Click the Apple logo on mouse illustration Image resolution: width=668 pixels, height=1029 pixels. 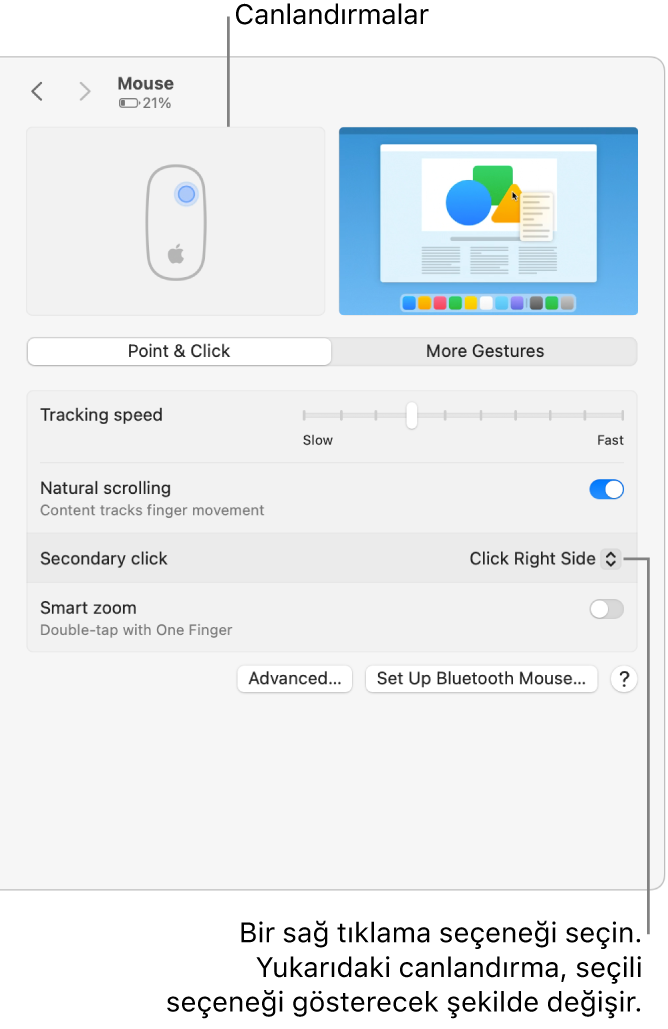tap(176, 253)
